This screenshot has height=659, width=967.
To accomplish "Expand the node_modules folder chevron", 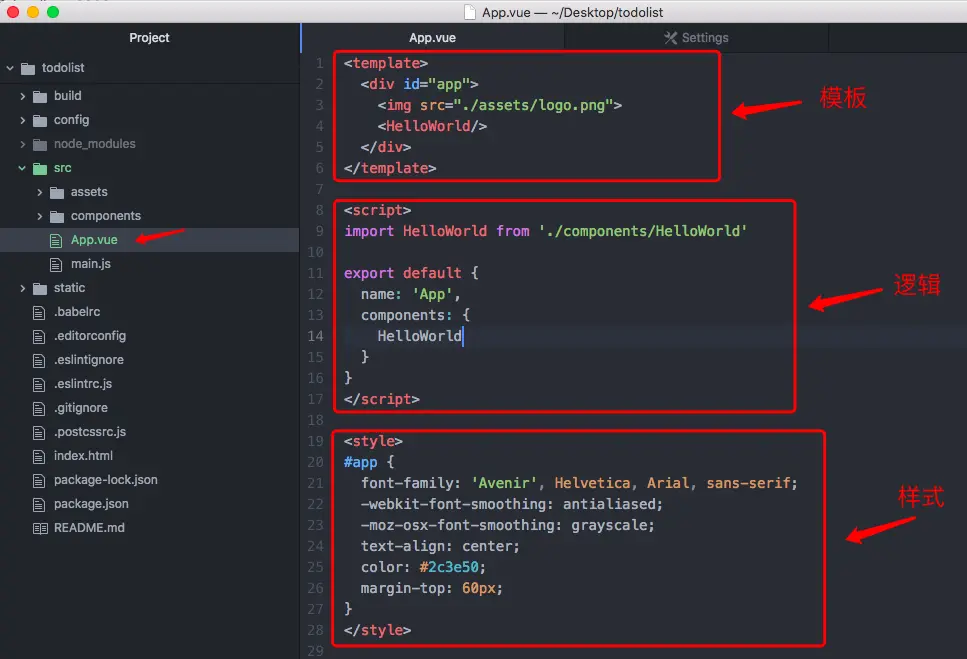I will pyautogui.click(x=23, y=144).
